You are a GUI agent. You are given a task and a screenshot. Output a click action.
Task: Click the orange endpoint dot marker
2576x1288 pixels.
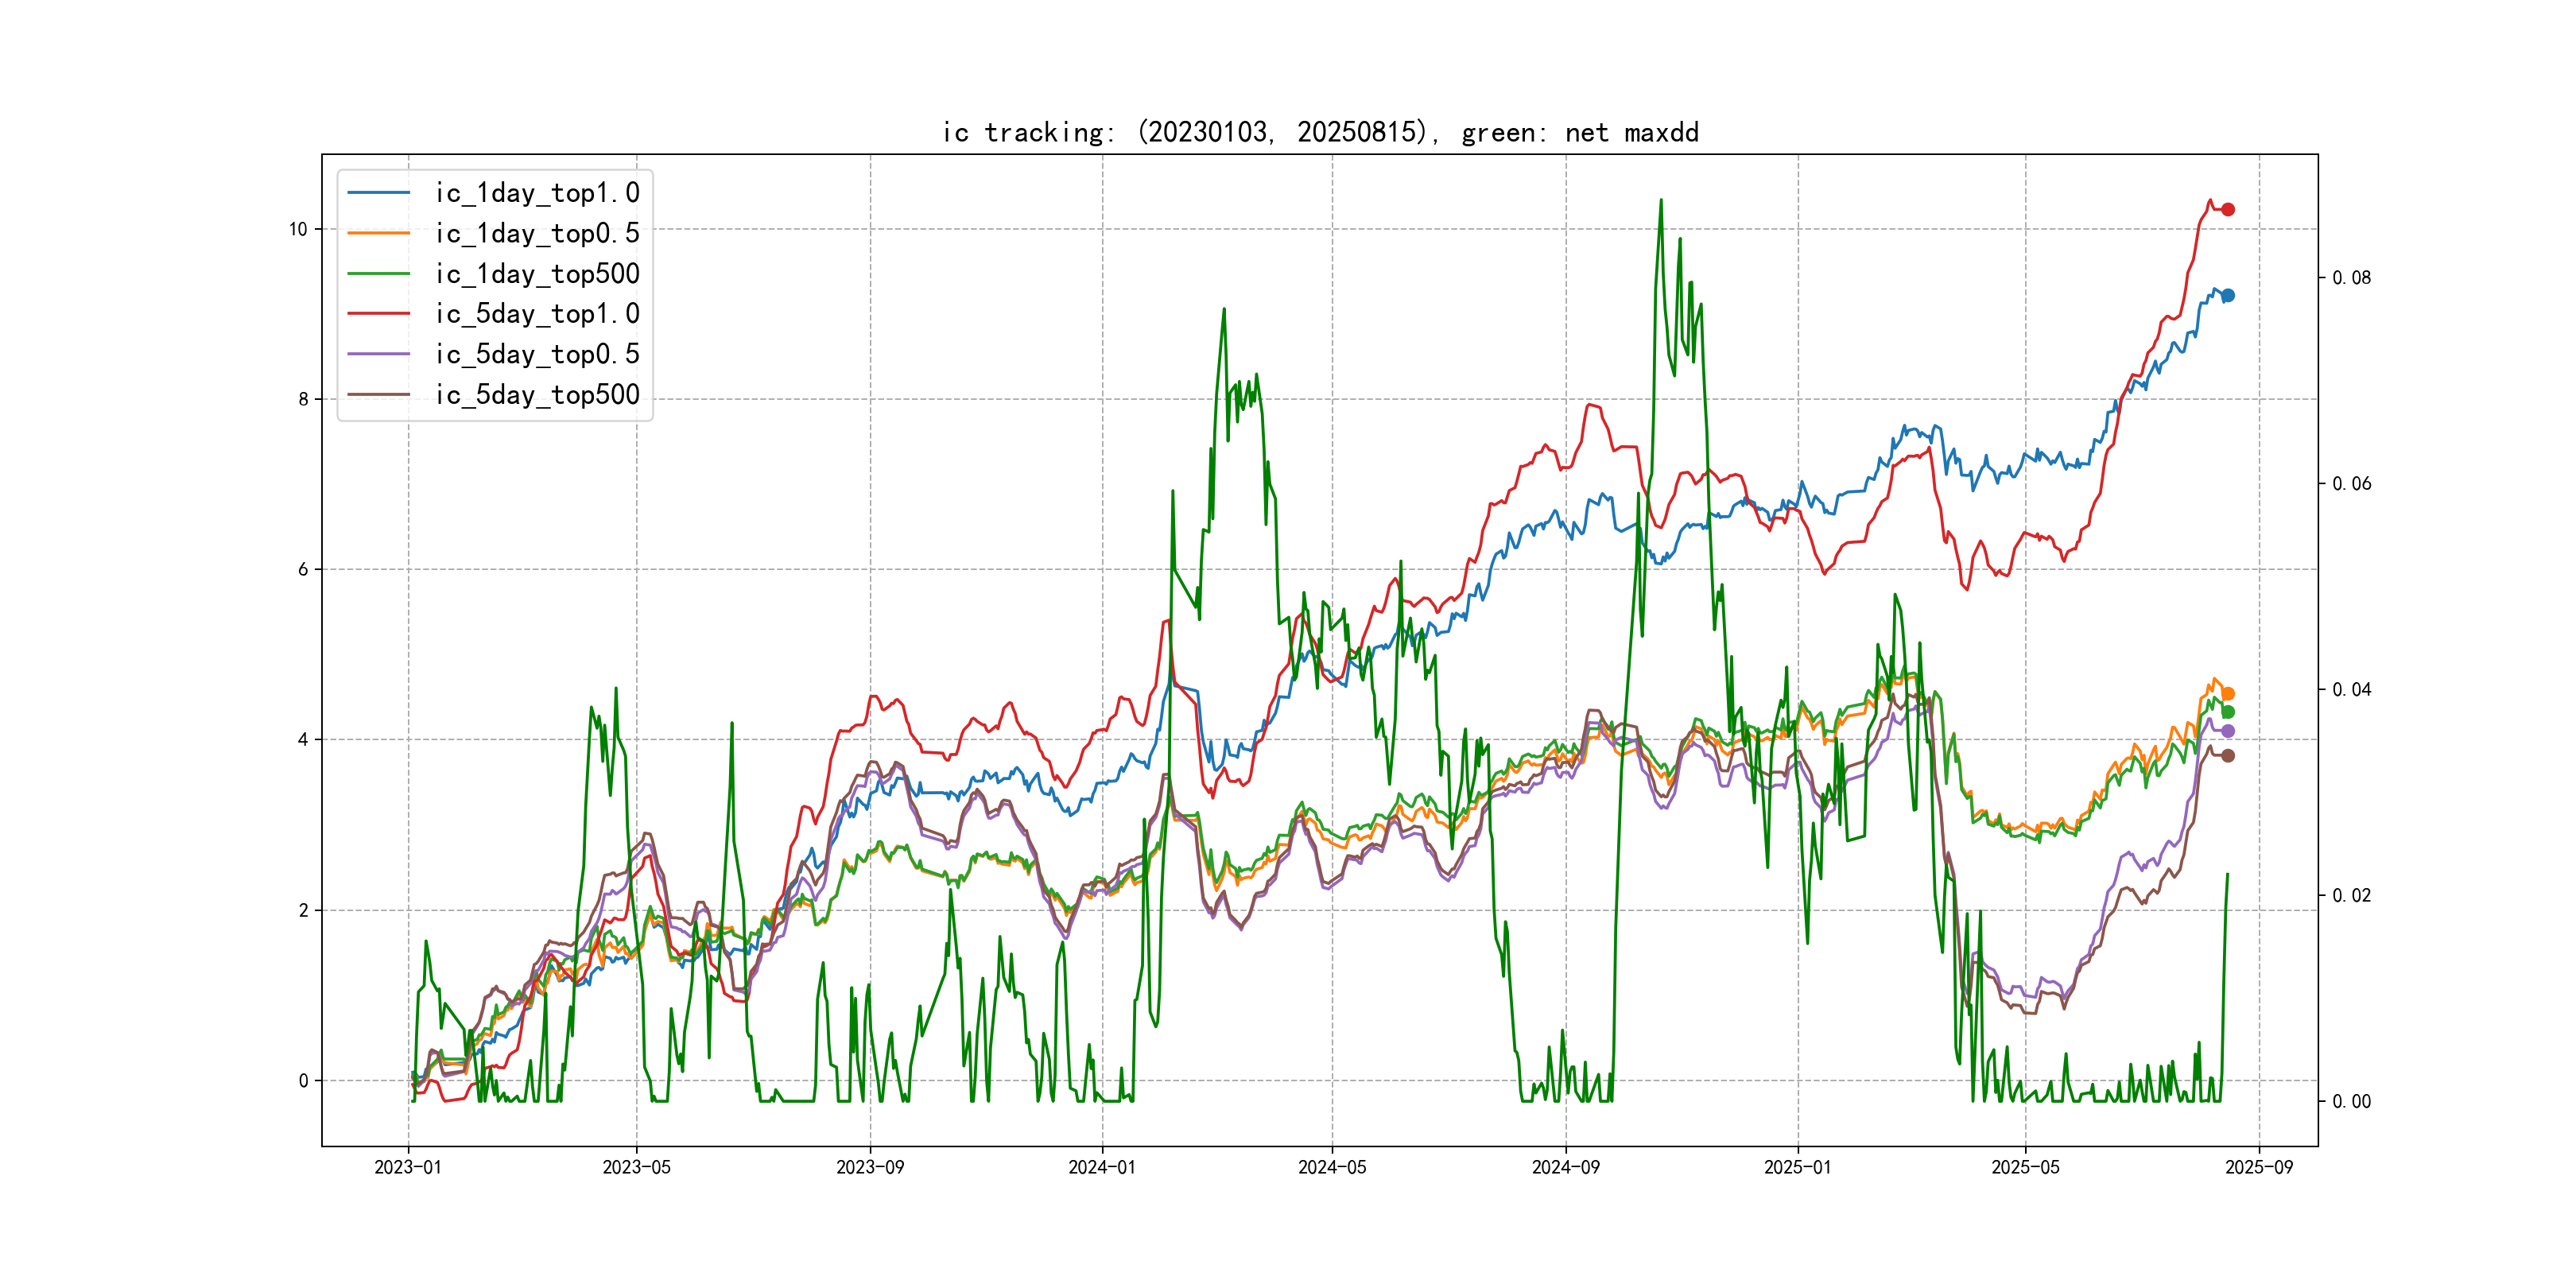[x=2228, y=694]
